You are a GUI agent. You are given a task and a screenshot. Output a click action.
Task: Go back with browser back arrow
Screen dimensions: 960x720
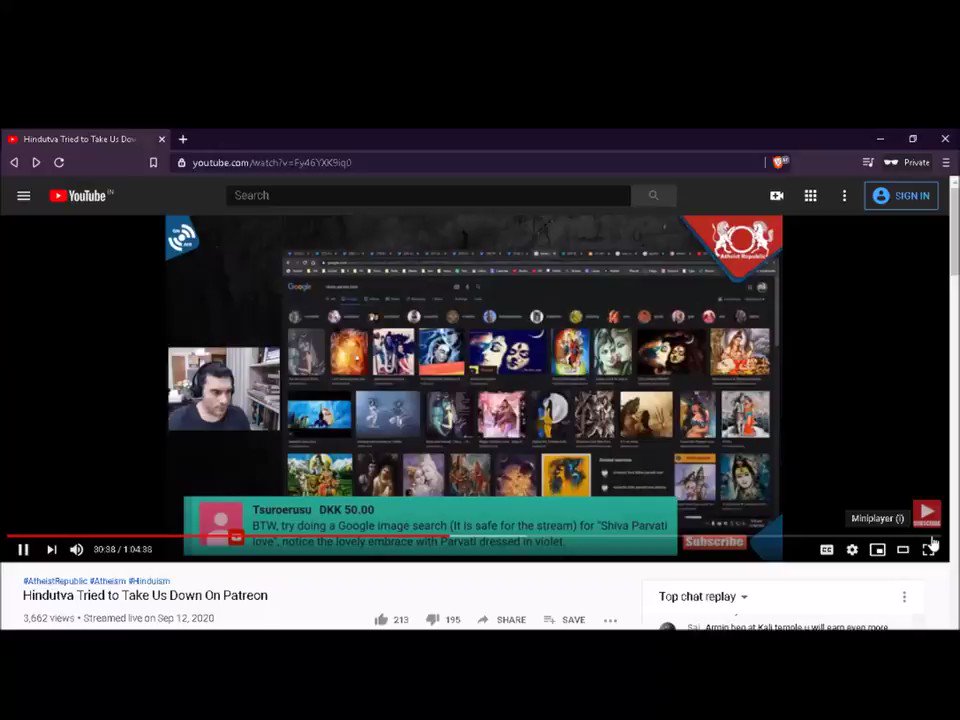(x=14, y=162)
